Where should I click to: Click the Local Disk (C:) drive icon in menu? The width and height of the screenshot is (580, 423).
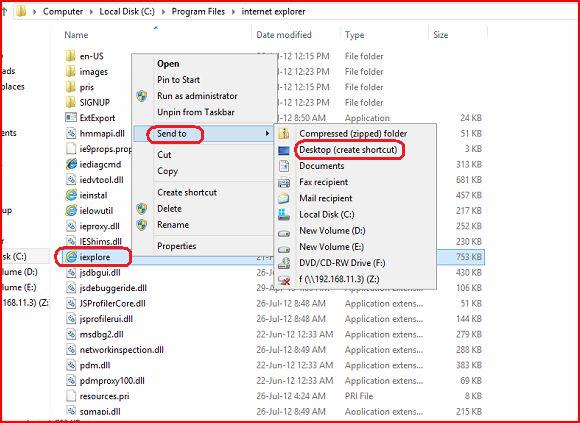pyautogui.click(x=284, y=214)
